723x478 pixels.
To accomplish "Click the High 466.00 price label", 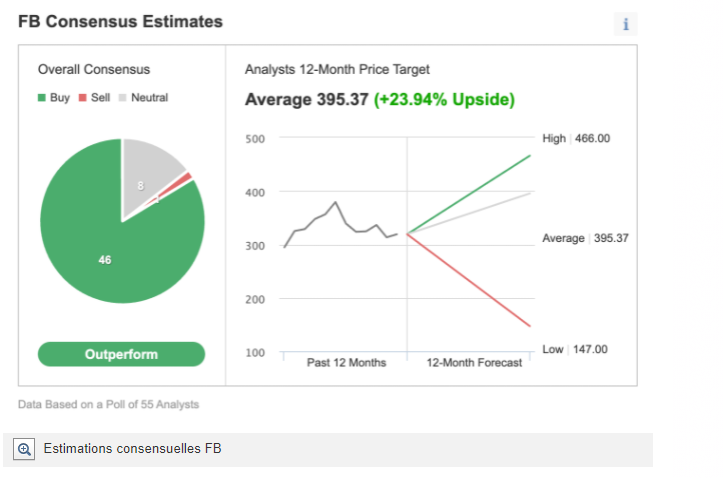I will 576,139.
